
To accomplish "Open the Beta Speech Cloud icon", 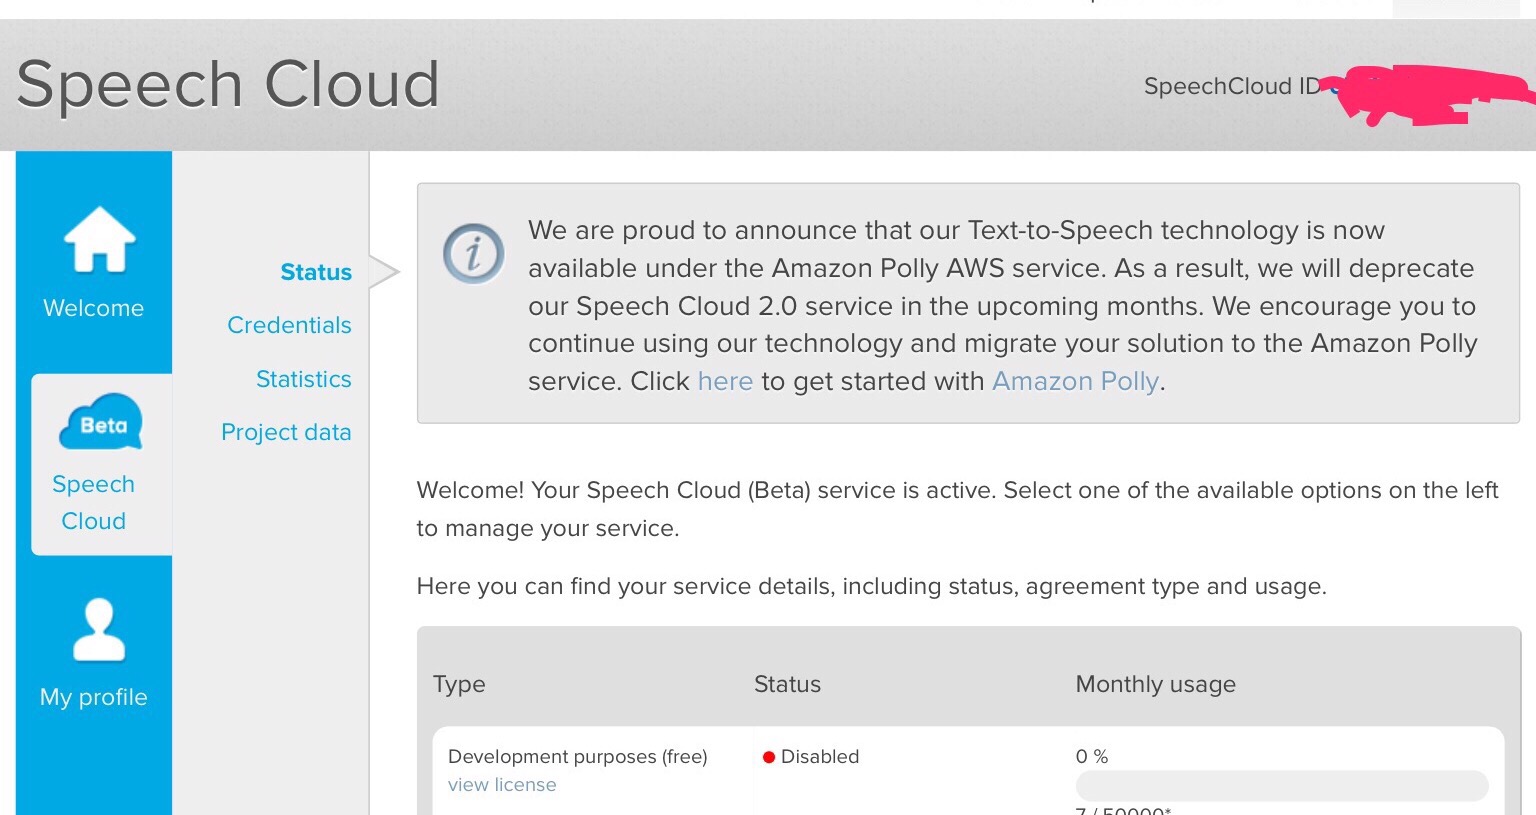I will click(100, 423).
